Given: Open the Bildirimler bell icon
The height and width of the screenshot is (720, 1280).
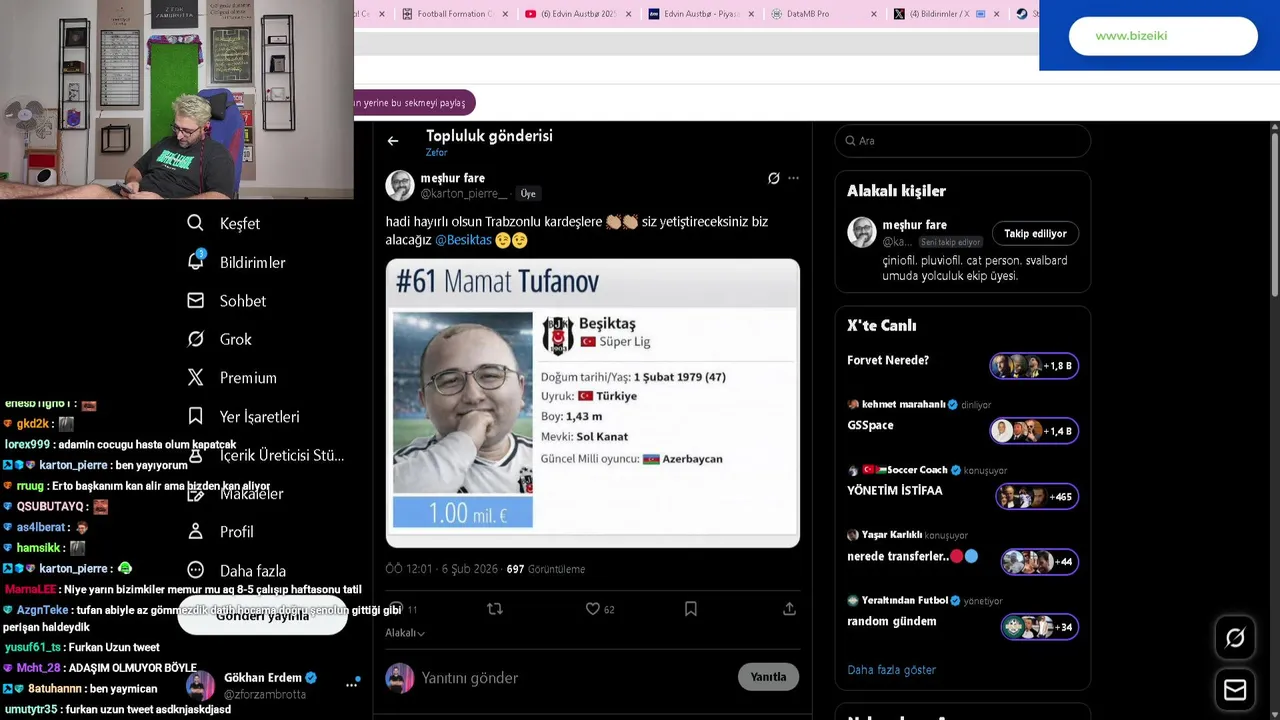Looking at the screenshot, I should coord(196,261).
